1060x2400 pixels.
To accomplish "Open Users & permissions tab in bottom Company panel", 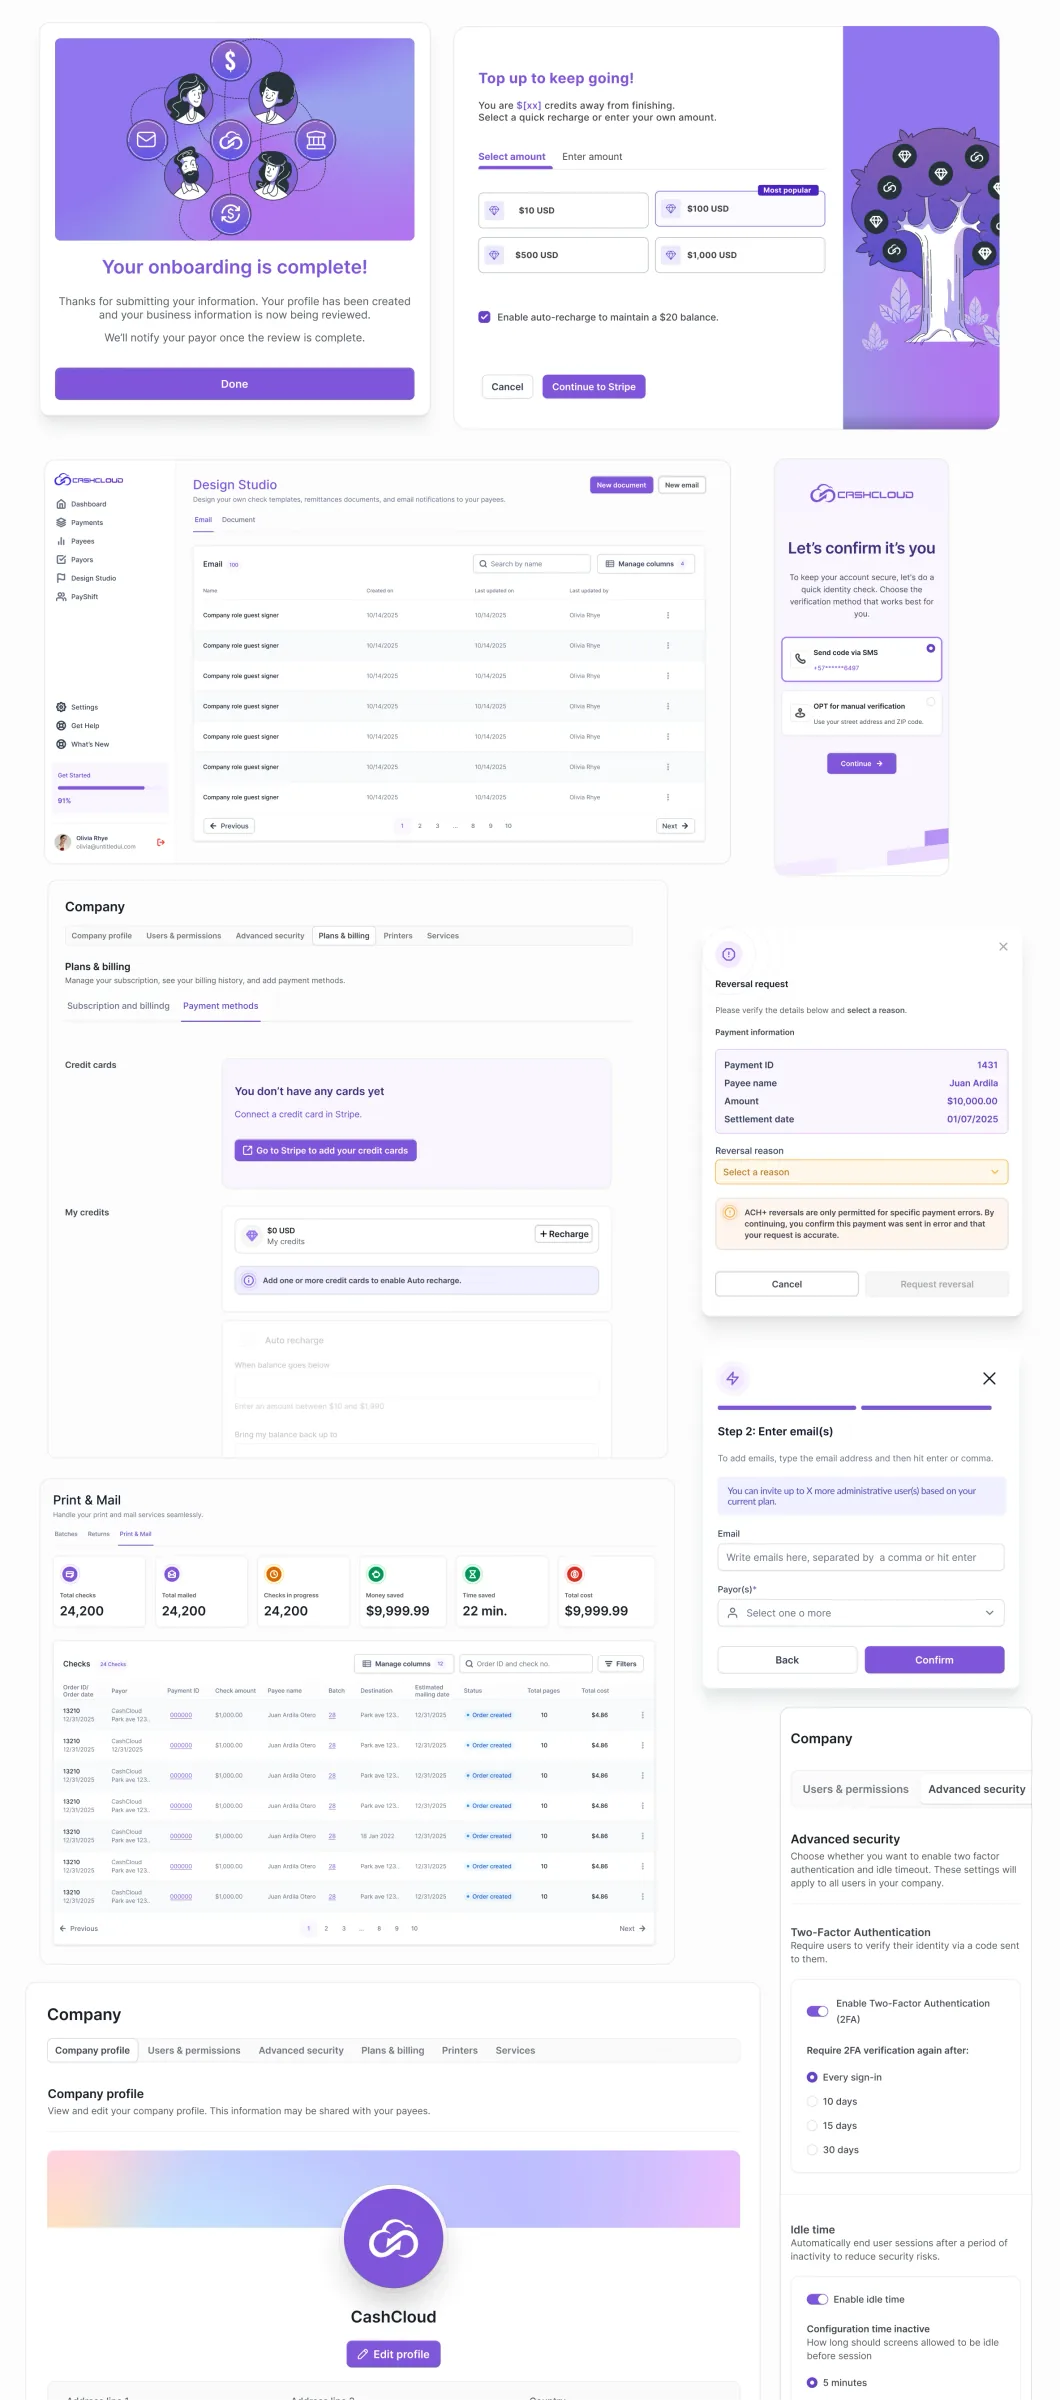I will click(194, 2050).
